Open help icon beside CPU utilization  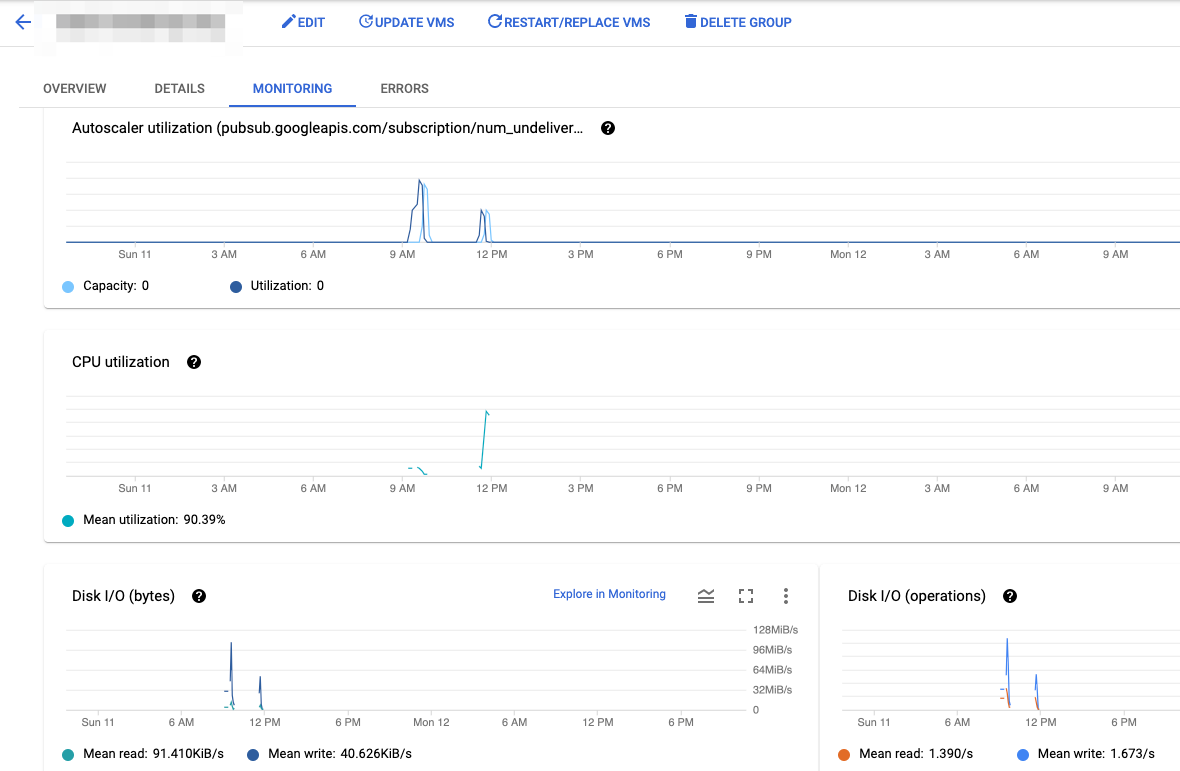coord(194,362)
